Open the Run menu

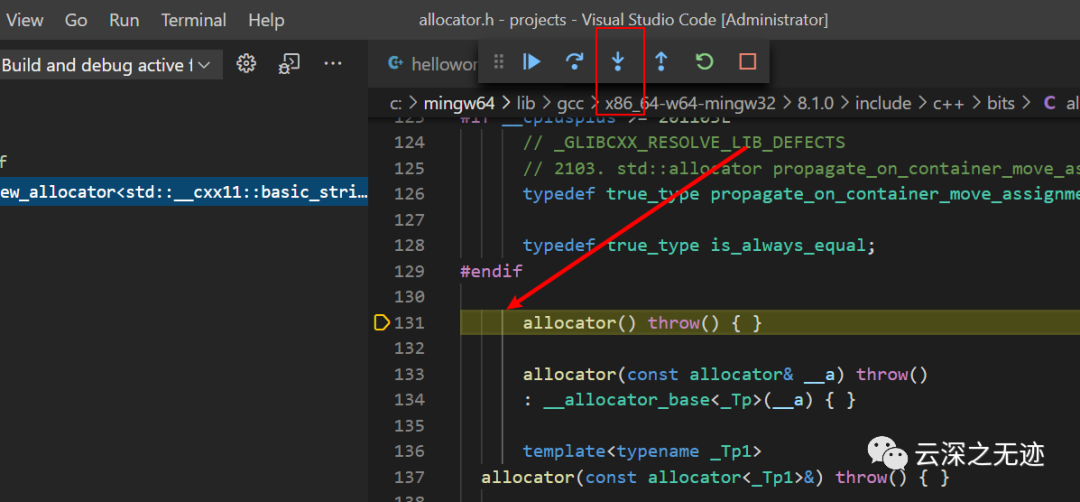(x=124, y=20)
